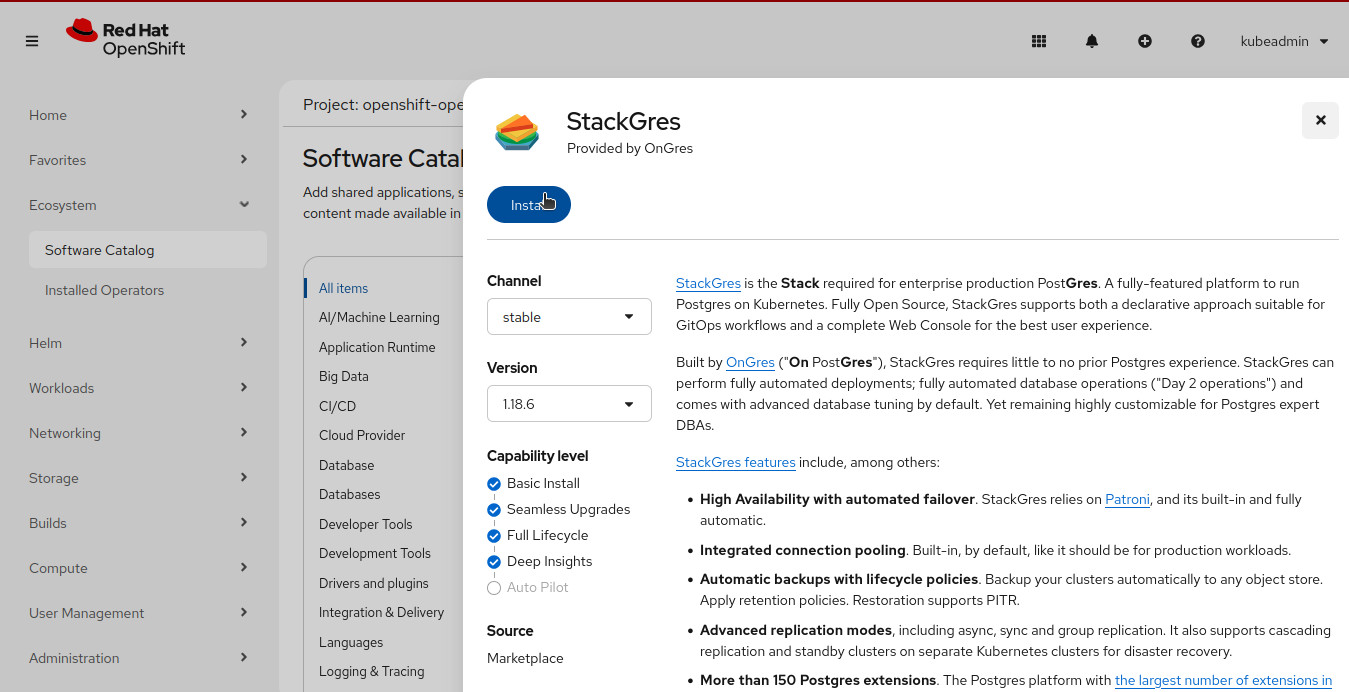Click the Basic Install check icon

coord(494,484)
